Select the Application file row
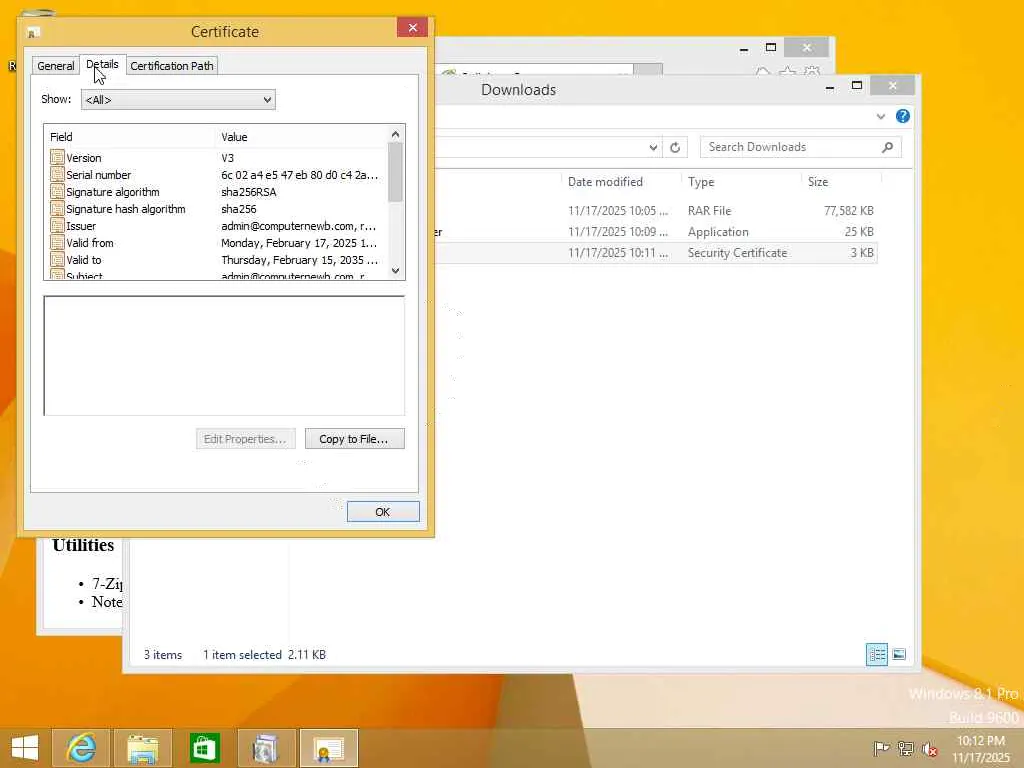 click(655, 232)
